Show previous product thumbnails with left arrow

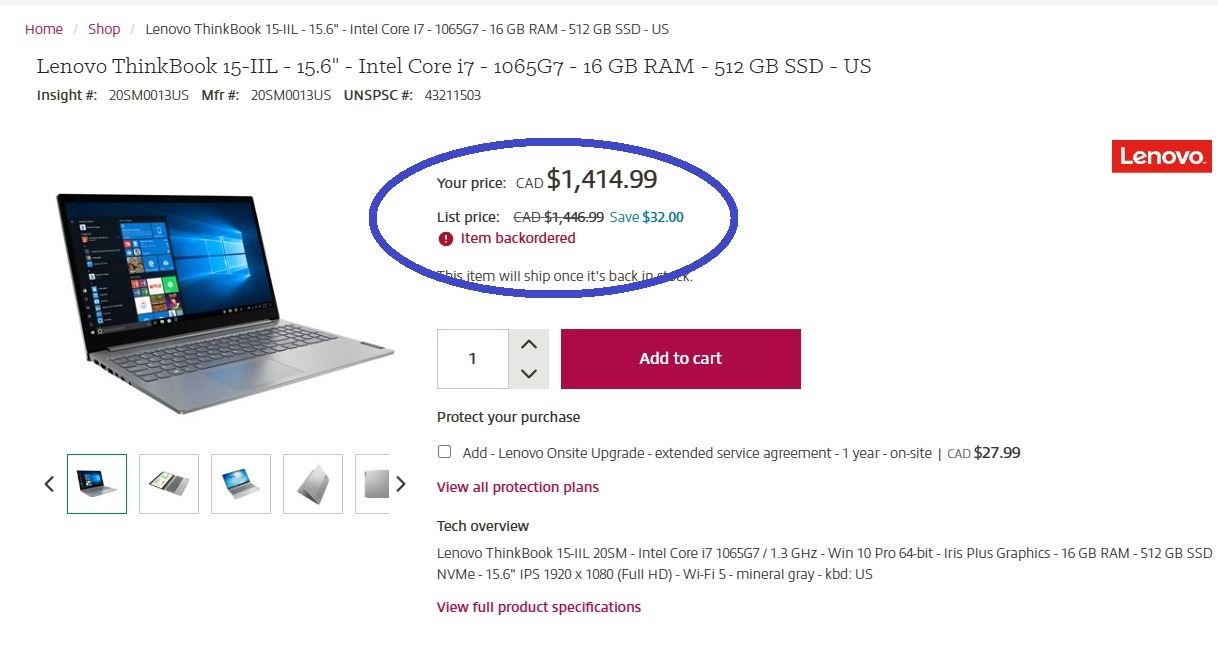coord(49,484)
